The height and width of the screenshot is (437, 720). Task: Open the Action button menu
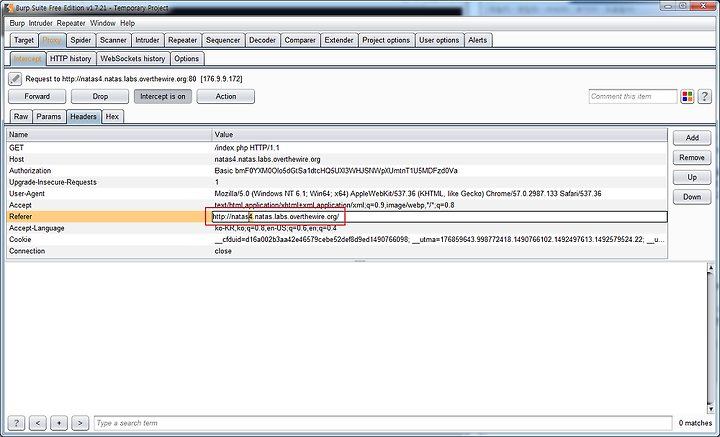[x=225, y=96]
